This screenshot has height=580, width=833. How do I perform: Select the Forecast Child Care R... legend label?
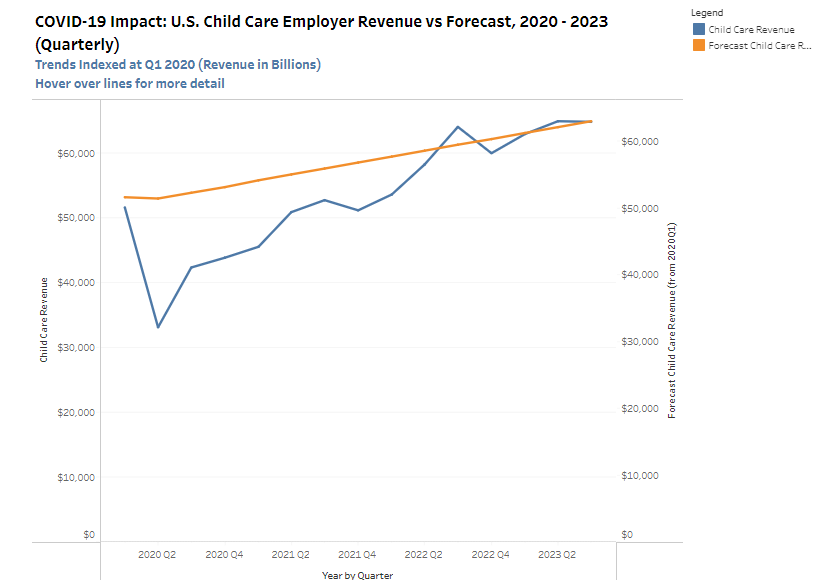(759, 46)
